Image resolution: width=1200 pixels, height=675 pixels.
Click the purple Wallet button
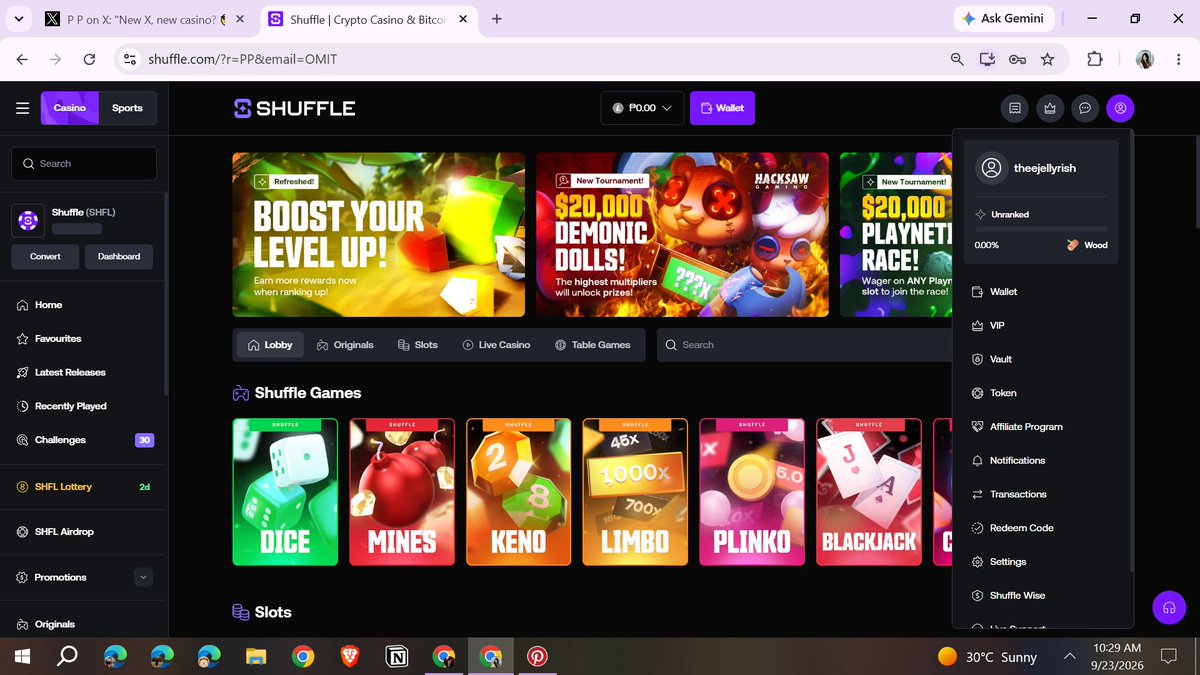click(x=722, y=108)
